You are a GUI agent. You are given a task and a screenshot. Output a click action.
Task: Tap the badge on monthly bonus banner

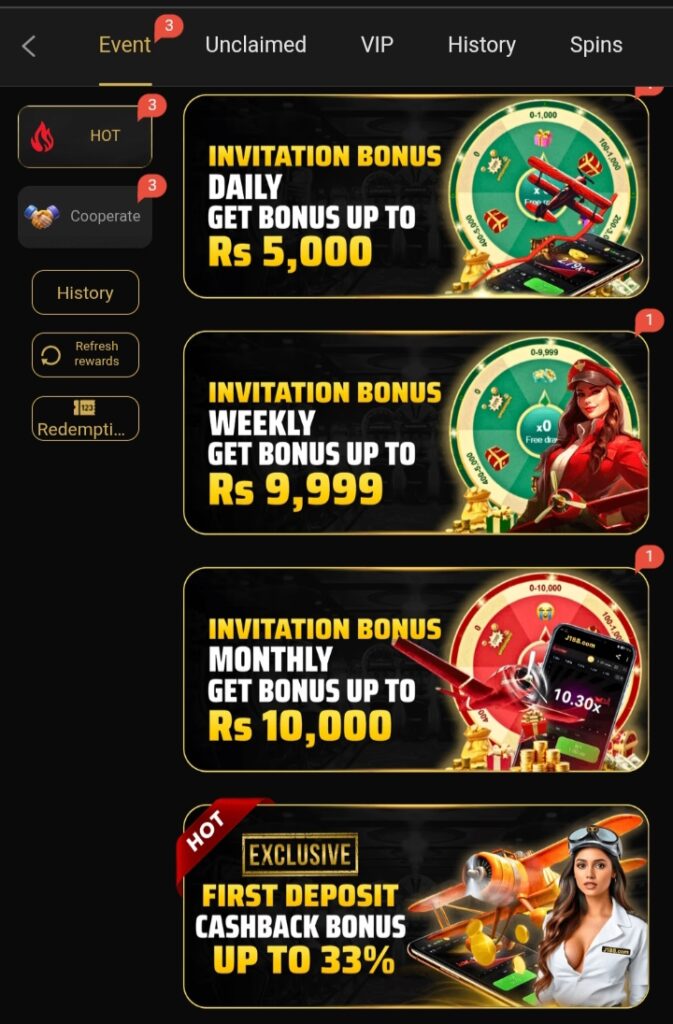click(648, 556)
